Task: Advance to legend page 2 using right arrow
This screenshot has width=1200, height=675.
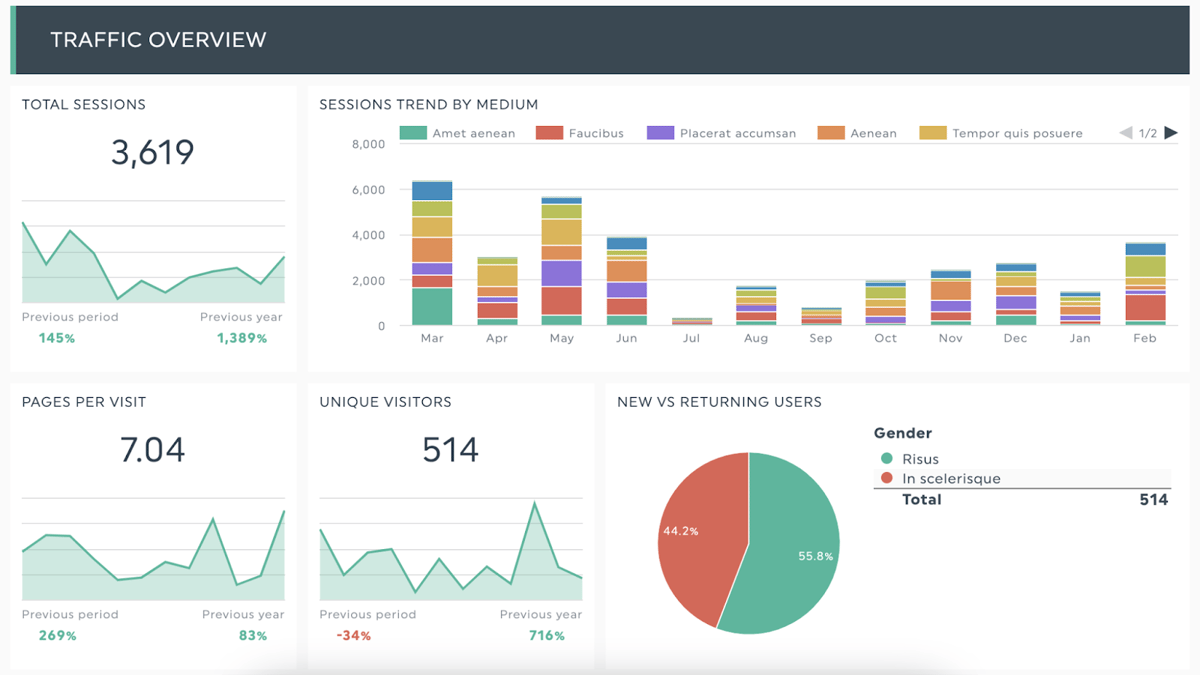Action: [x=1170, y=132]
